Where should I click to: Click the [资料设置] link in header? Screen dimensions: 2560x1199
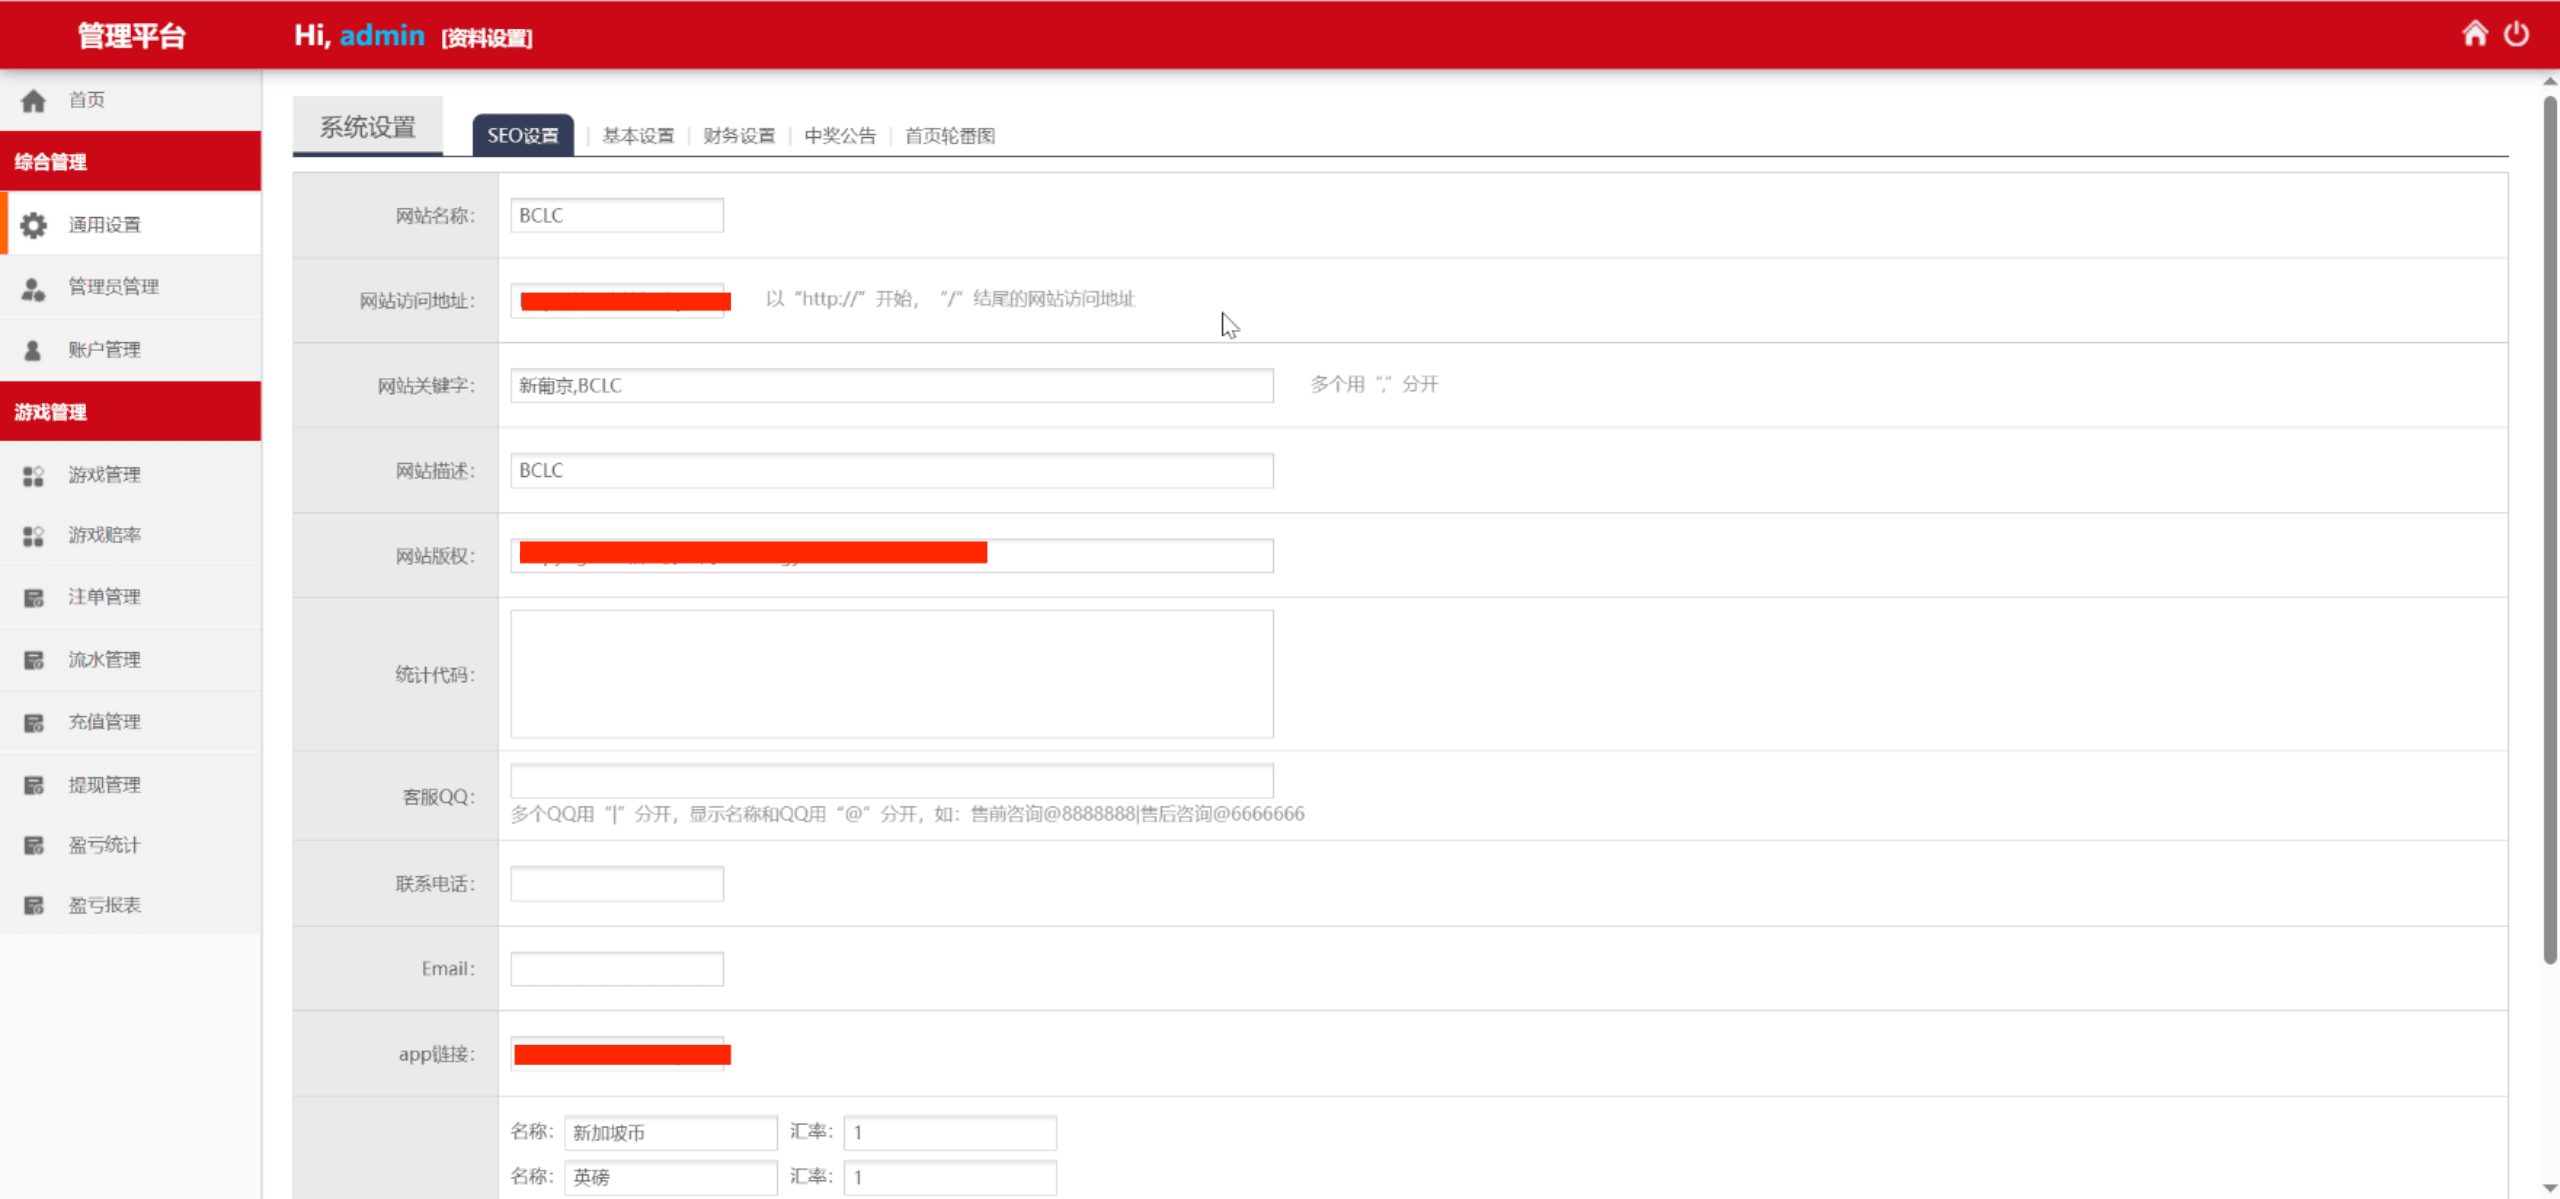tap(487, 38)
